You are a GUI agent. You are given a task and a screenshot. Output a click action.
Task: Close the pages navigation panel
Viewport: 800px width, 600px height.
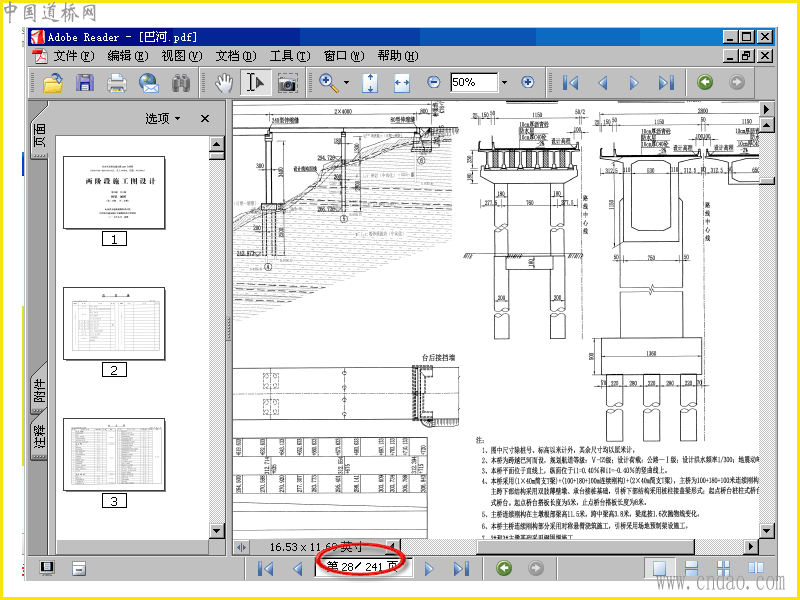pos(205,118)
